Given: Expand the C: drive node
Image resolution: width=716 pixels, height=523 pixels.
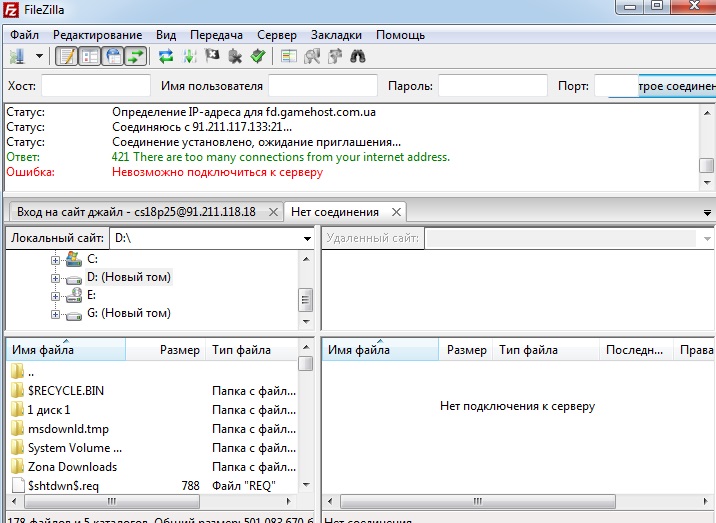Looking at the screenshot, I should tap(55, 260).
